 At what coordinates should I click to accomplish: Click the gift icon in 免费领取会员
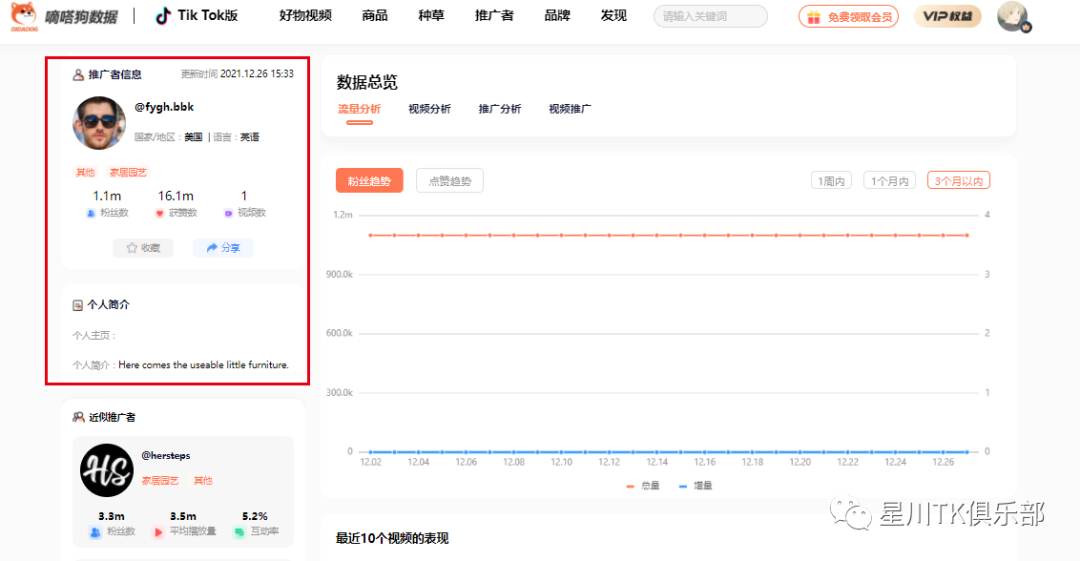pos(814,17)
